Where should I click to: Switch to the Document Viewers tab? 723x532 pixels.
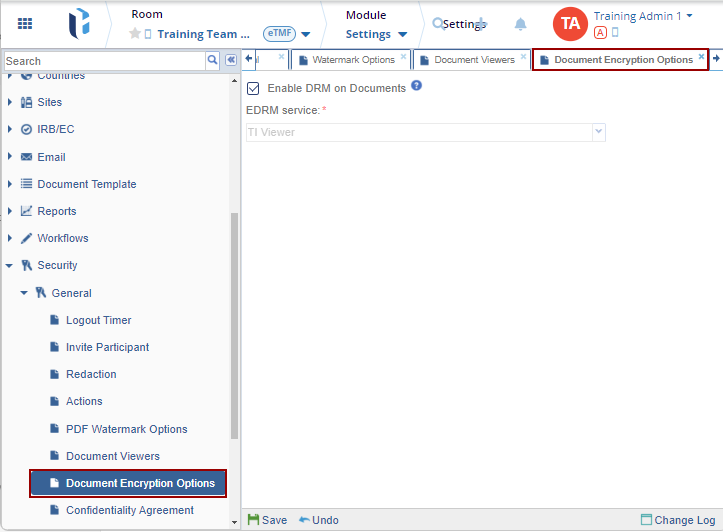tap(473, 60)
